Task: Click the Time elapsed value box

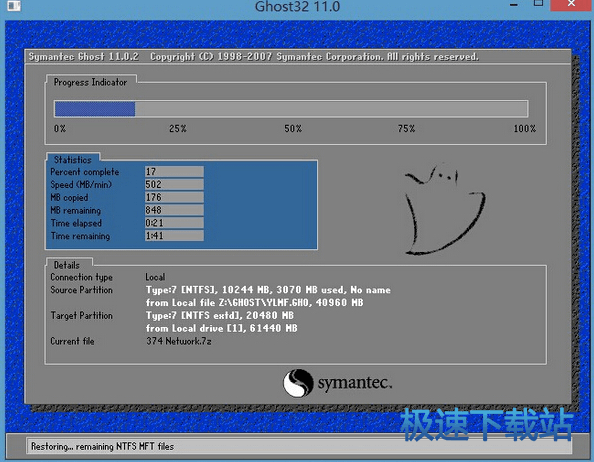Action: [174, 223]
